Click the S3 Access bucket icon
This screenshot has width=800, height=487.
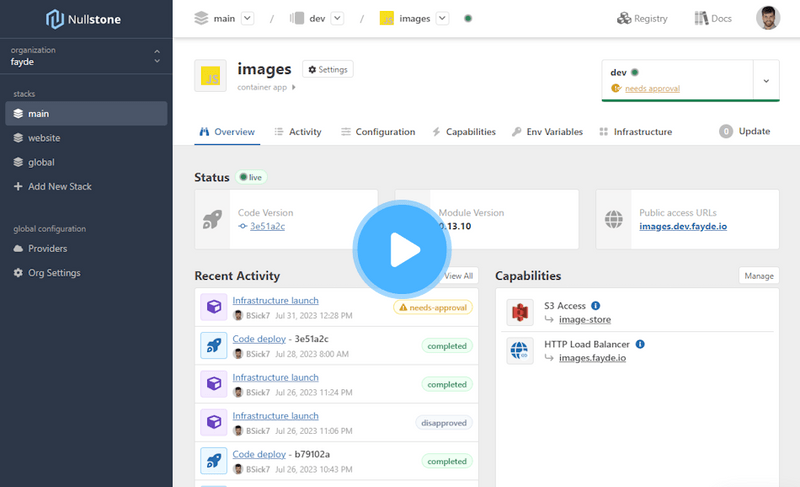tap(520, 312)
